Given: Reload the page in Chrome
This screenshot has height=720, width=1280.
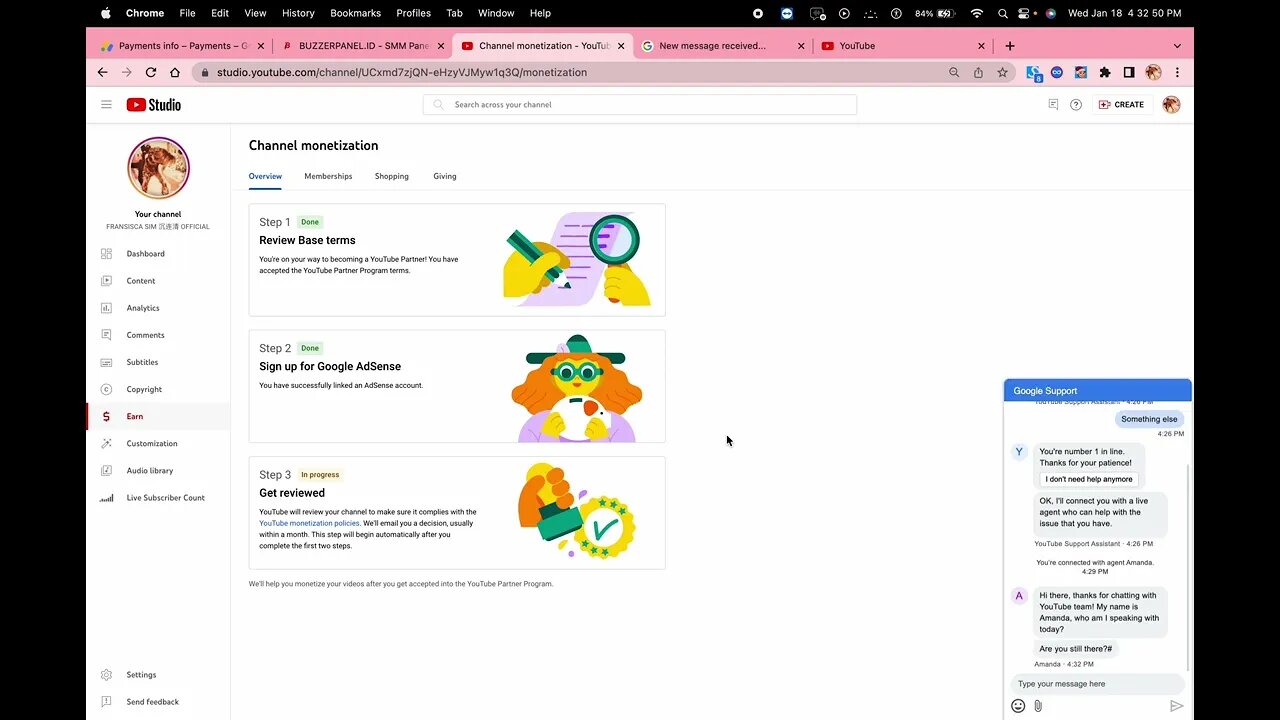Looking at the screenshot, I should click(151, 72).
